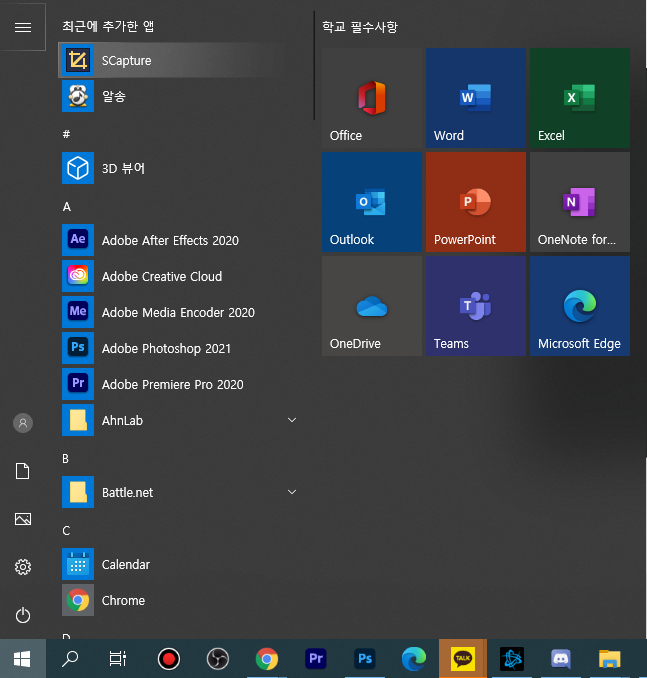Open the Calendar app
647x678 pixels.
tap(179, 564)
